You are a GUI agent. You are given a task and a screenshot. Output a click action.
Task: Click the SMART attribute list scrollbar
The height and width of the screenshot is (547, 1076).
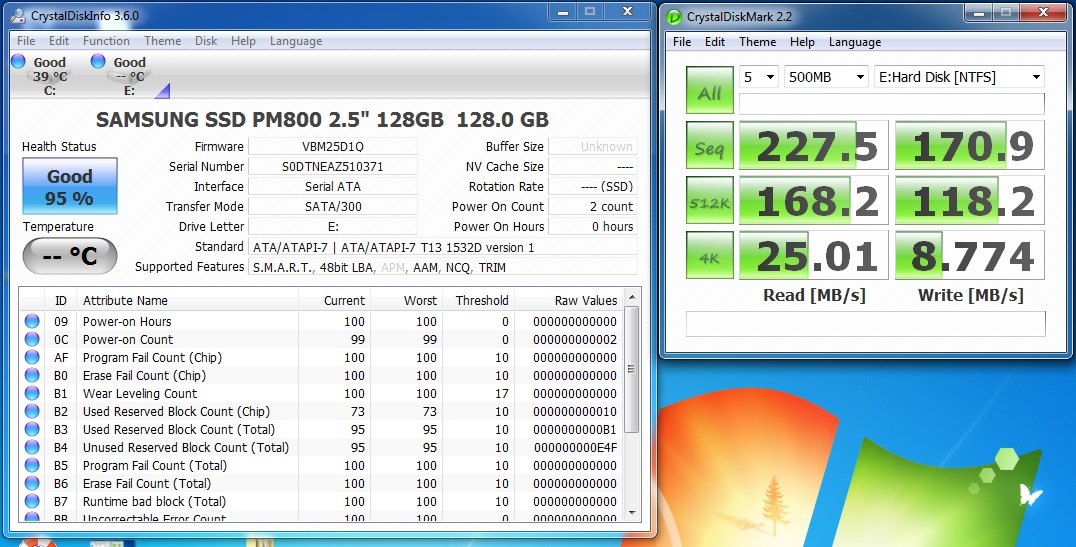(x=631, y=400)
